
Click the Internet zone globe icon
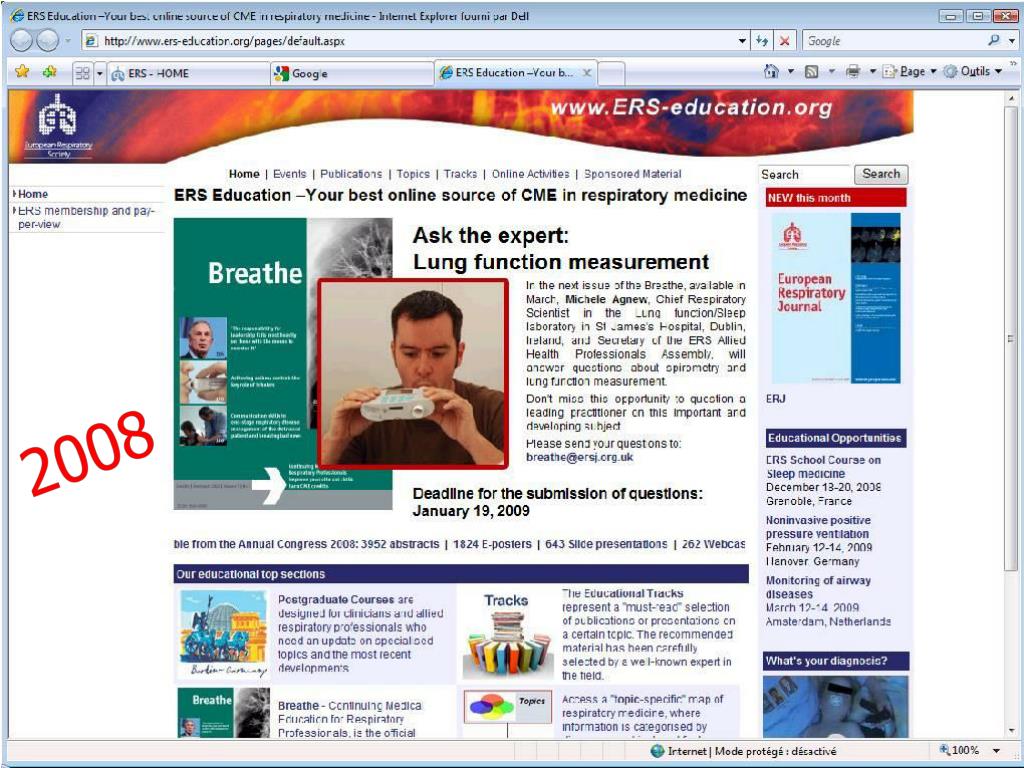coord(658,751)
